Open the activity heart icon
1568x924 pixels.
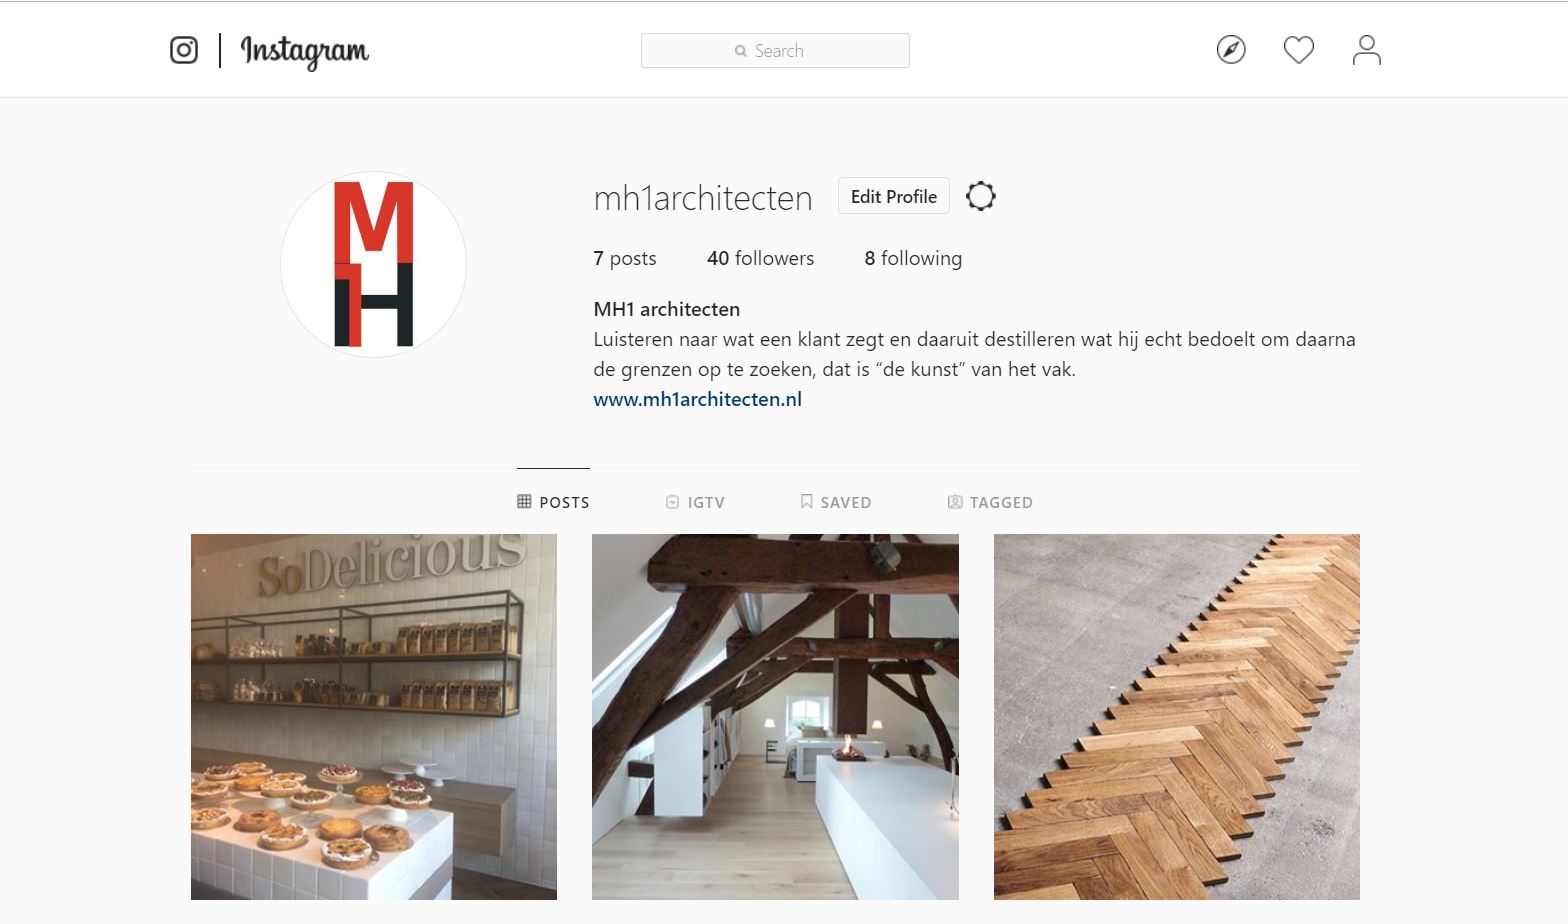pos(1299,50)
